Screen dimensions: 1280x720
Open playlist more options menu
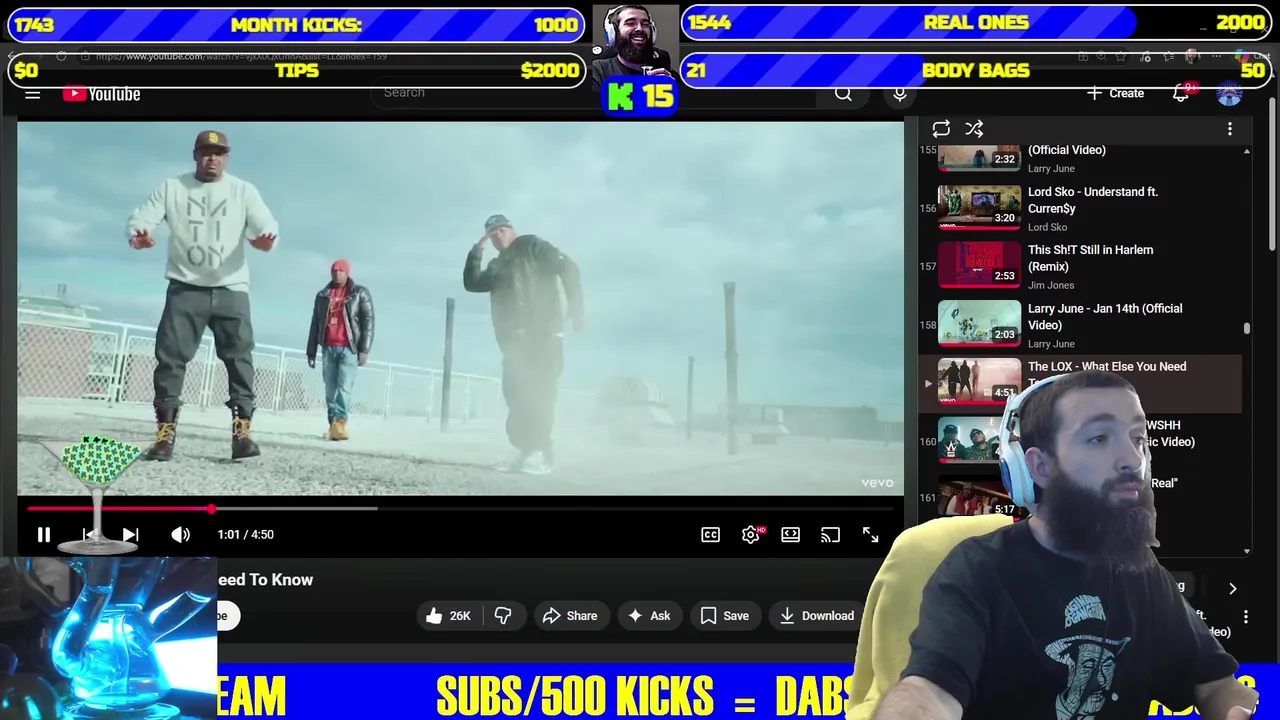[x=1230, y=129]
